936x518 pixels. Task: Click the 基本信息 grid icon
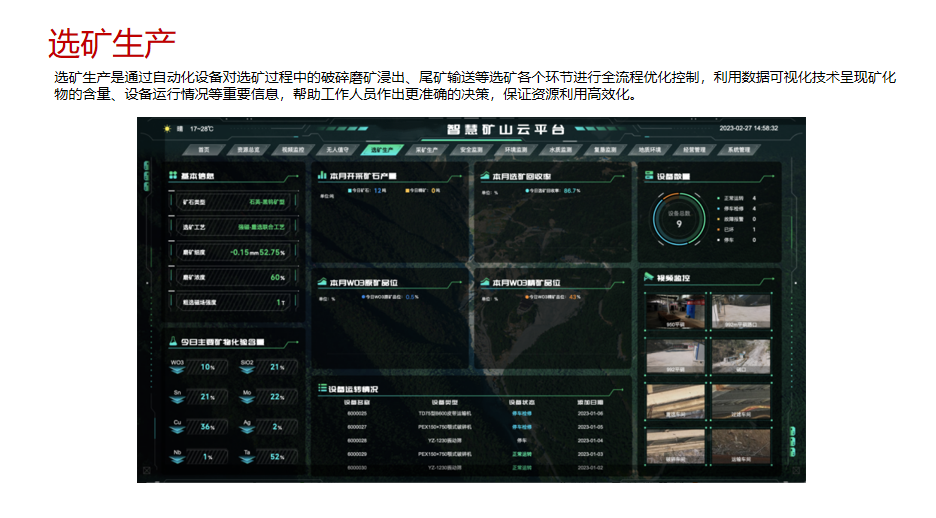pyautogui.click(x=172, y=176)
